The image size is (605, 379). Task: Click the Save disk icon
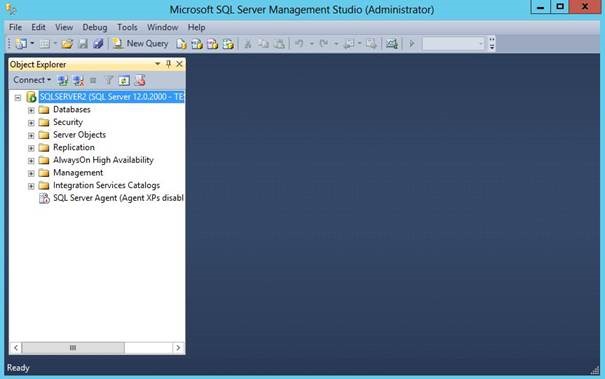click(x=83, y=44)
